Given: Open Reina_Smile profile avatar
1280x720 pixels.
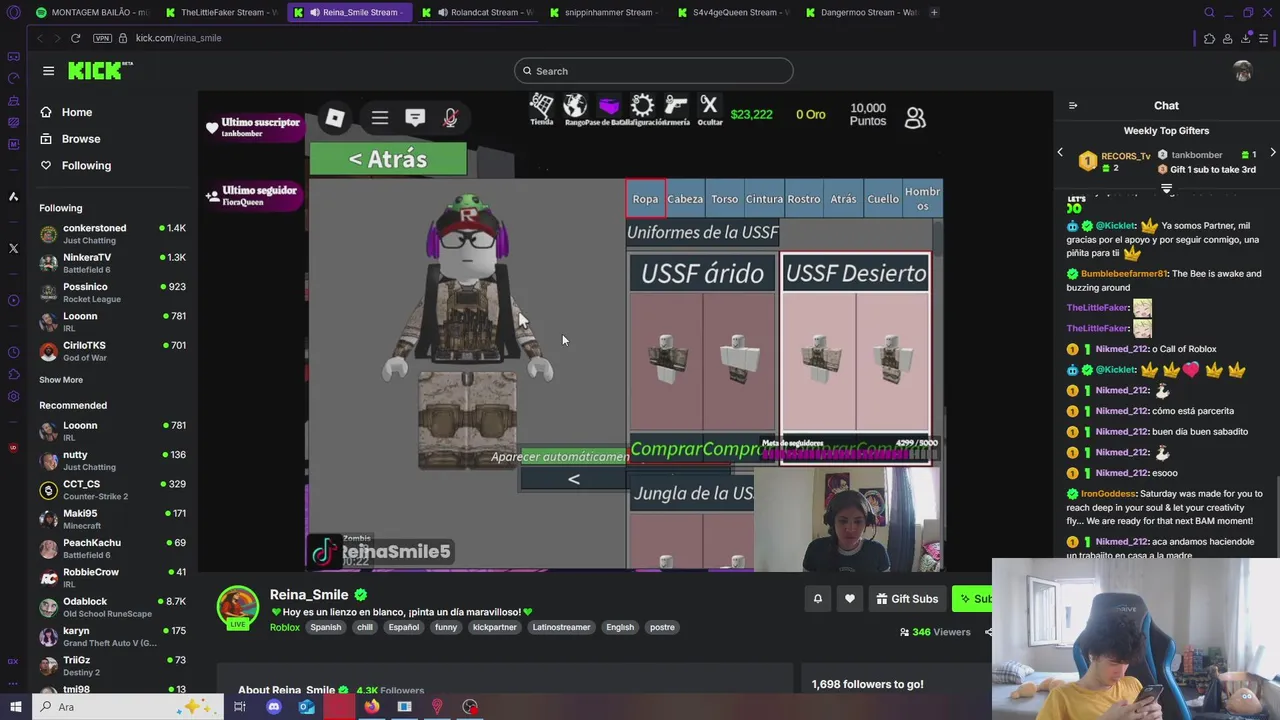Looking at the screenshot, I should click(x=238, y=605).
